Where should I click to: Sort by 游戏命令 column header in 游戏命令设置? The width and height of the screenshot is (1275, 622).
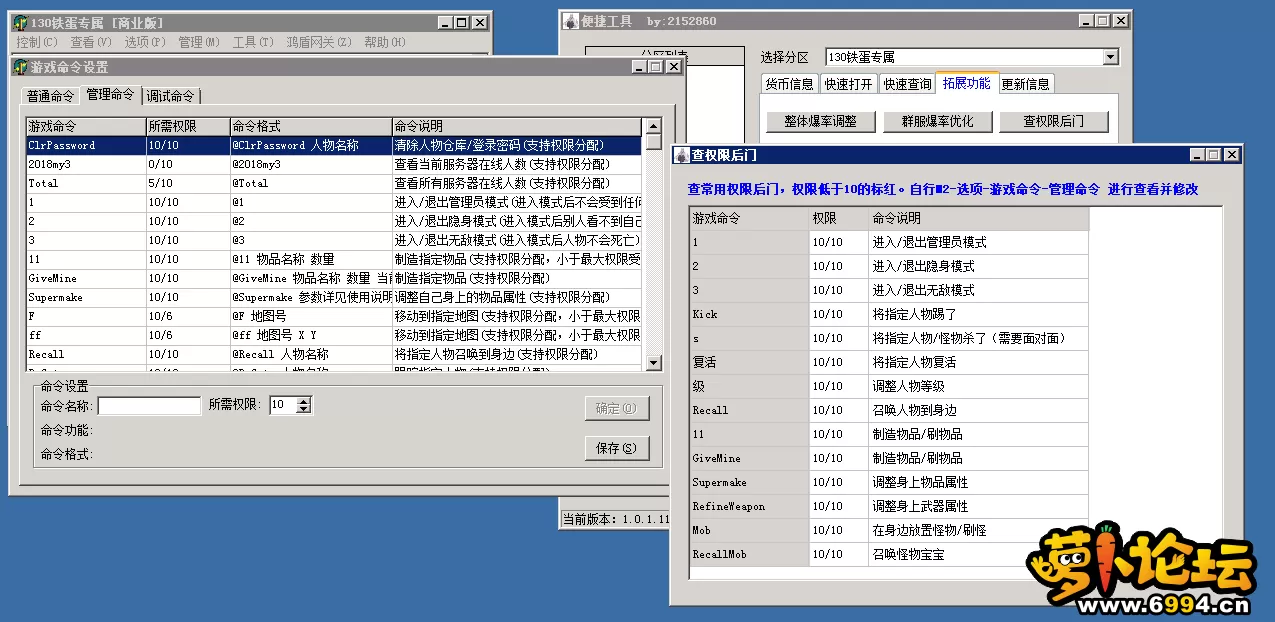click(86, 126)
